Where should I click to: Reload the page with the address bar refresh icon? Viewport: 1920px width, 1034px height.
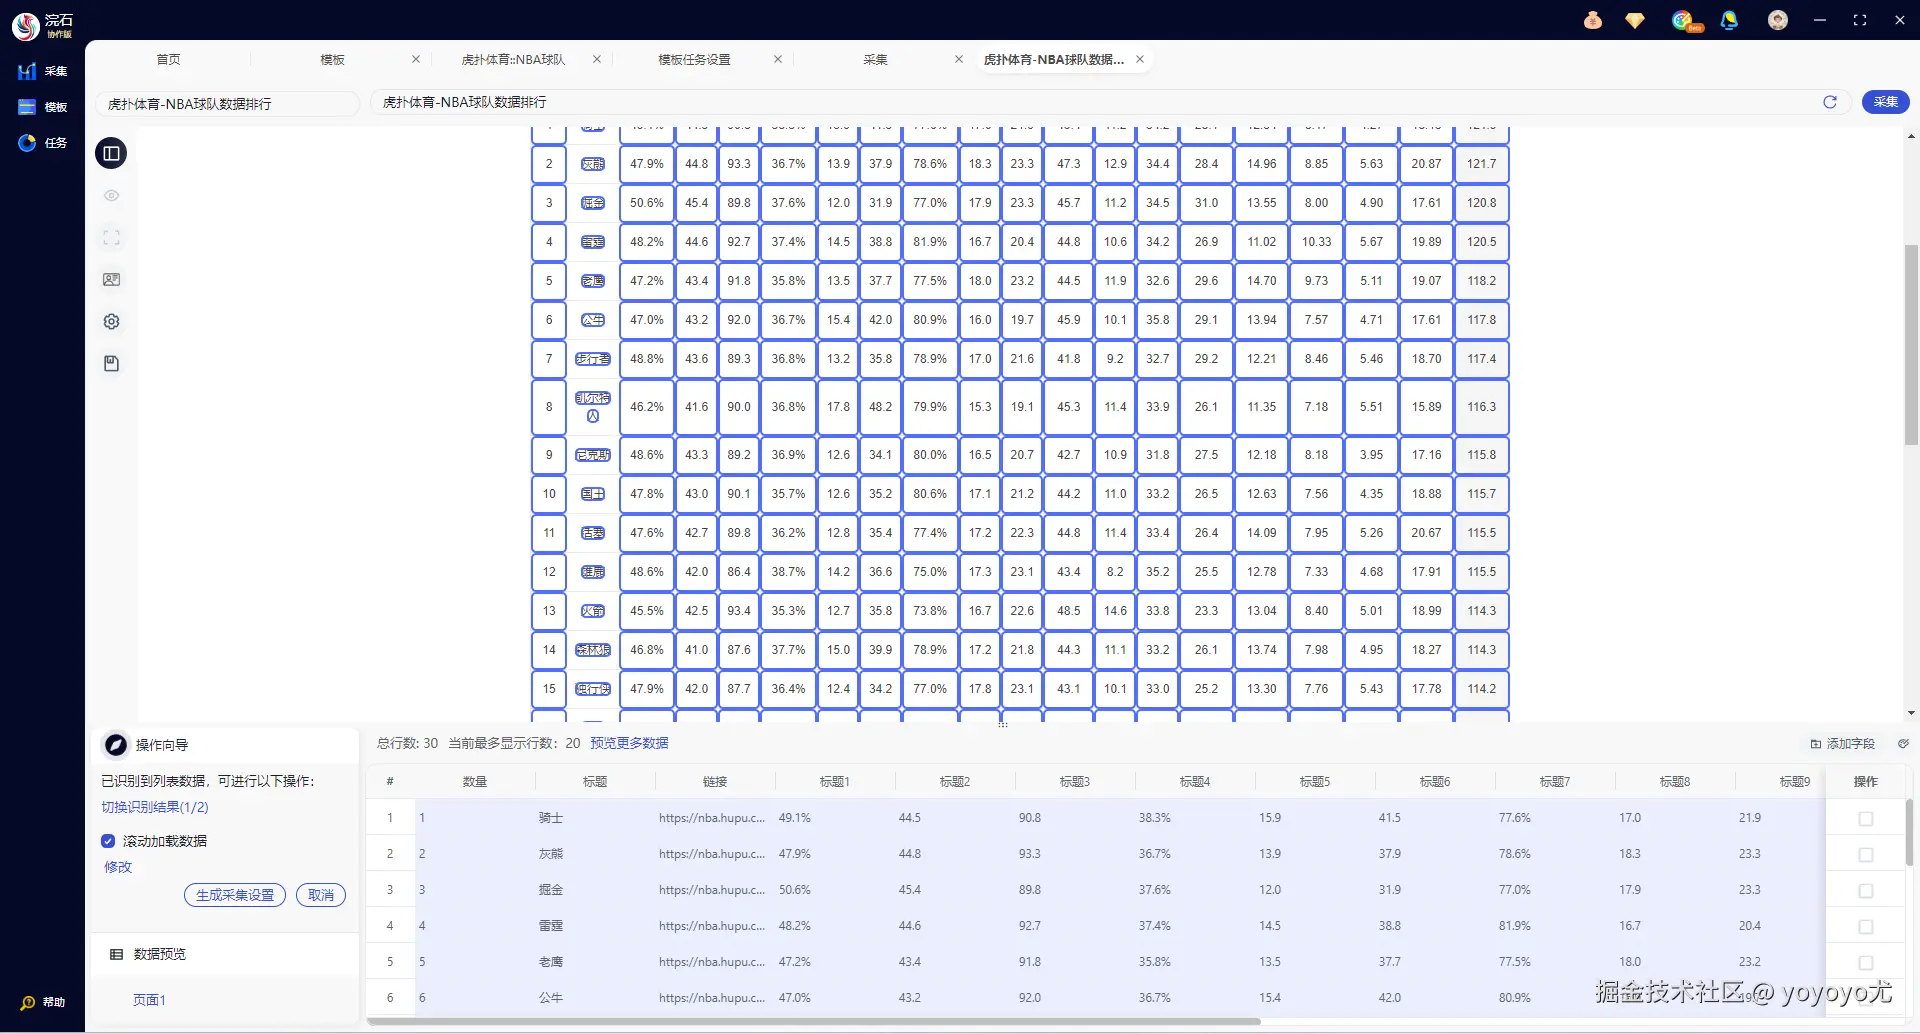click(x=1830, y=102)
